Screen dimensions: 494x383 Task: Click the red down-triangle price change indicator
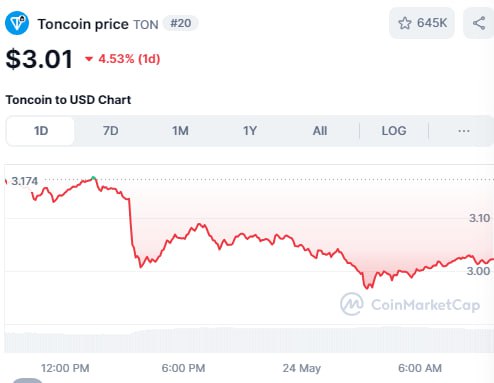(89, 59)
